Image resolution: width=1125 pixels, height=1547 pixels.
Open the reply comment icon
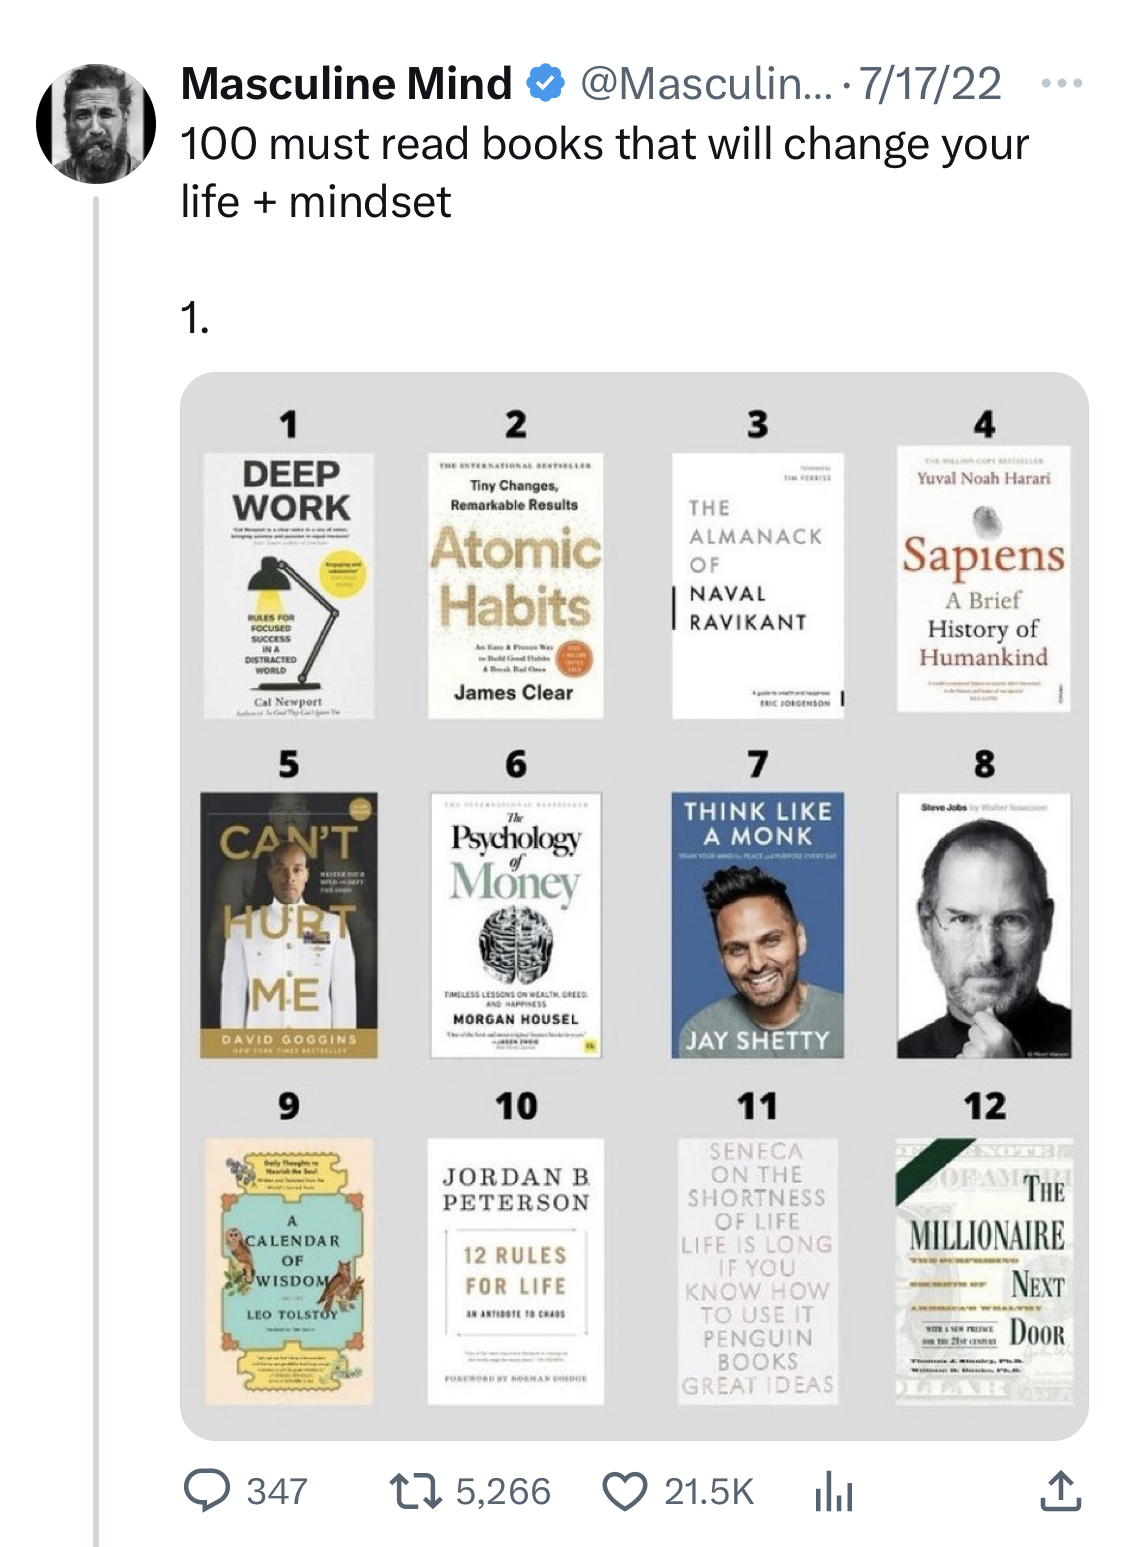207,1490
